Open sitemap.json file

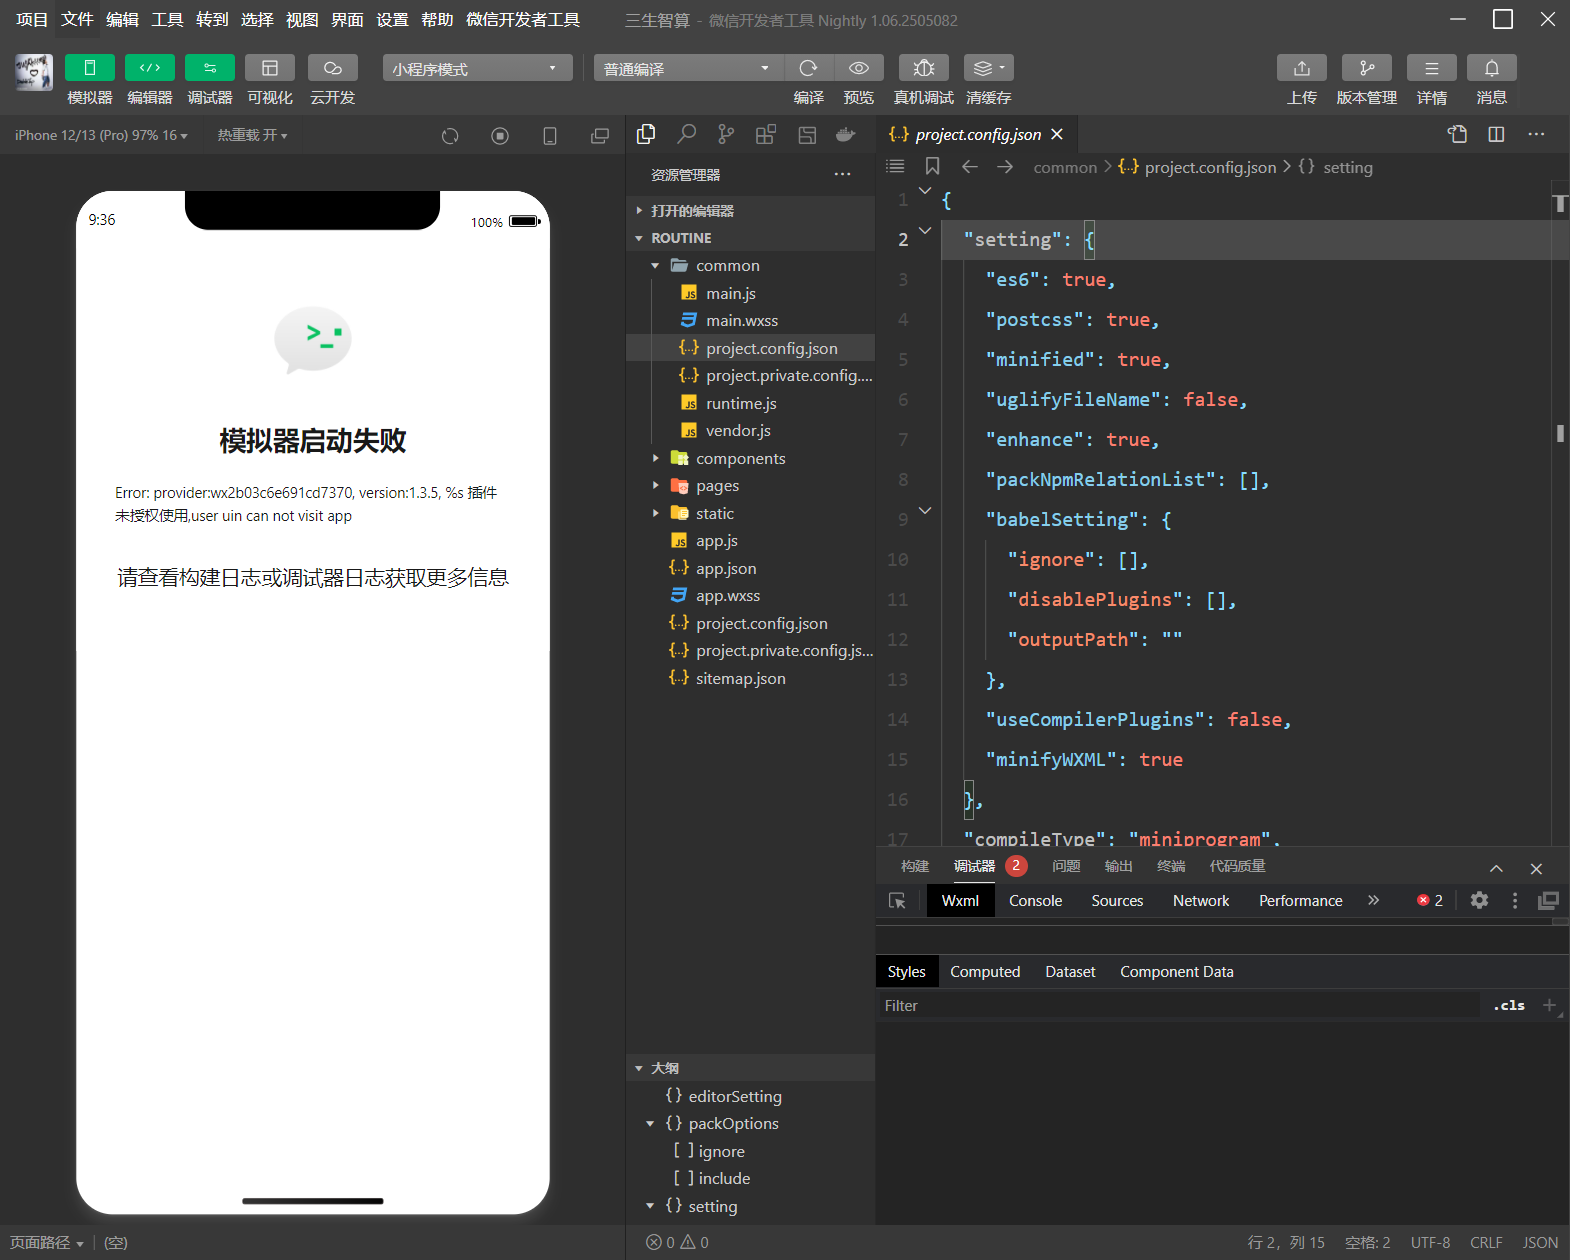(x=750, y=679)
